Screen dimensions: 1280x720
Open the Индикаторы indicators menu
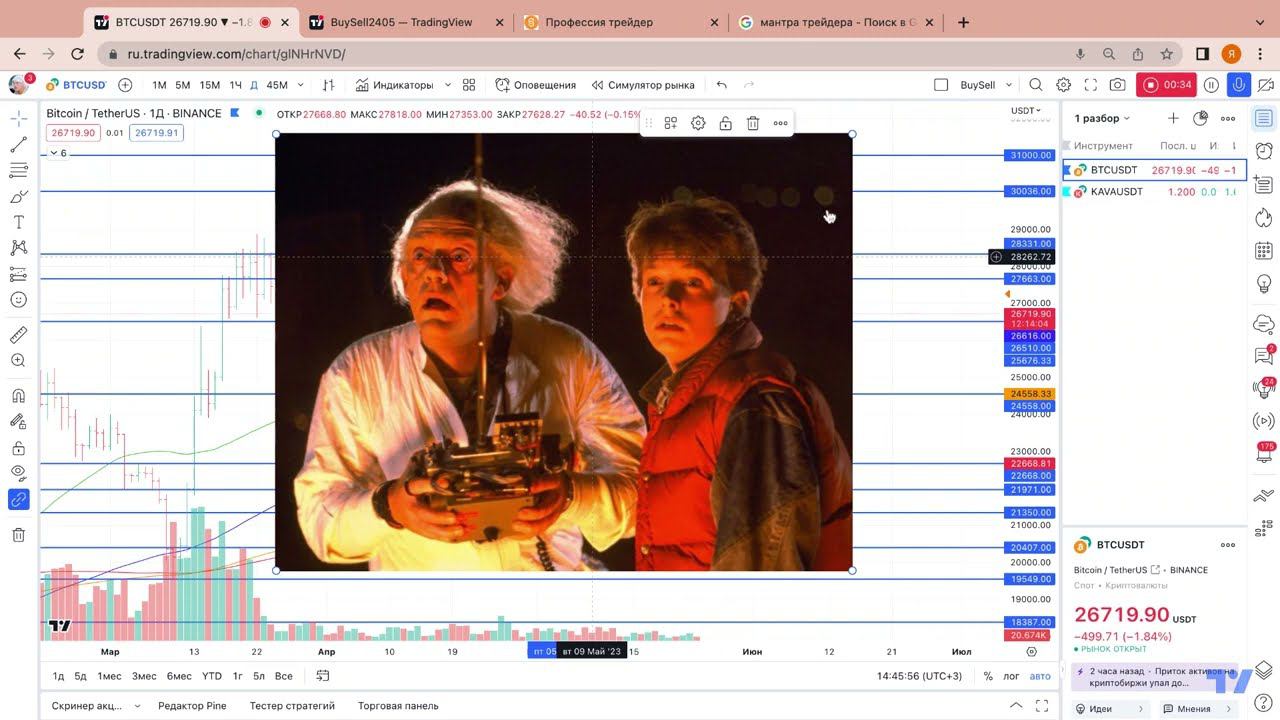pyautogui.click(x=394, y=85)
